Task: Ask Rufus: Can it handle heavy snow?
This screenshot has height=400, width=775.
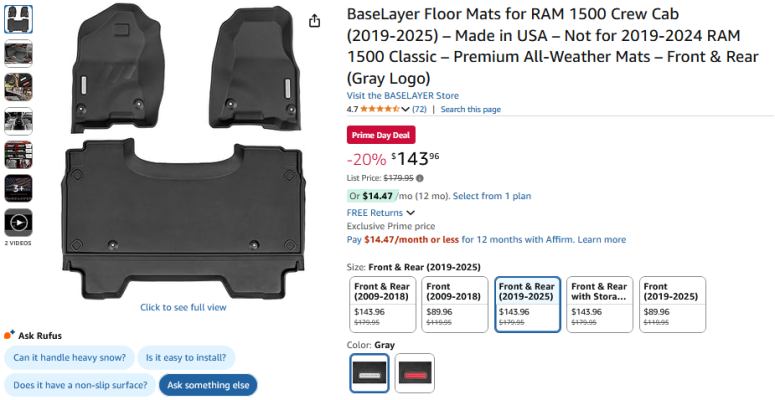Action: [x=70, y=357]
